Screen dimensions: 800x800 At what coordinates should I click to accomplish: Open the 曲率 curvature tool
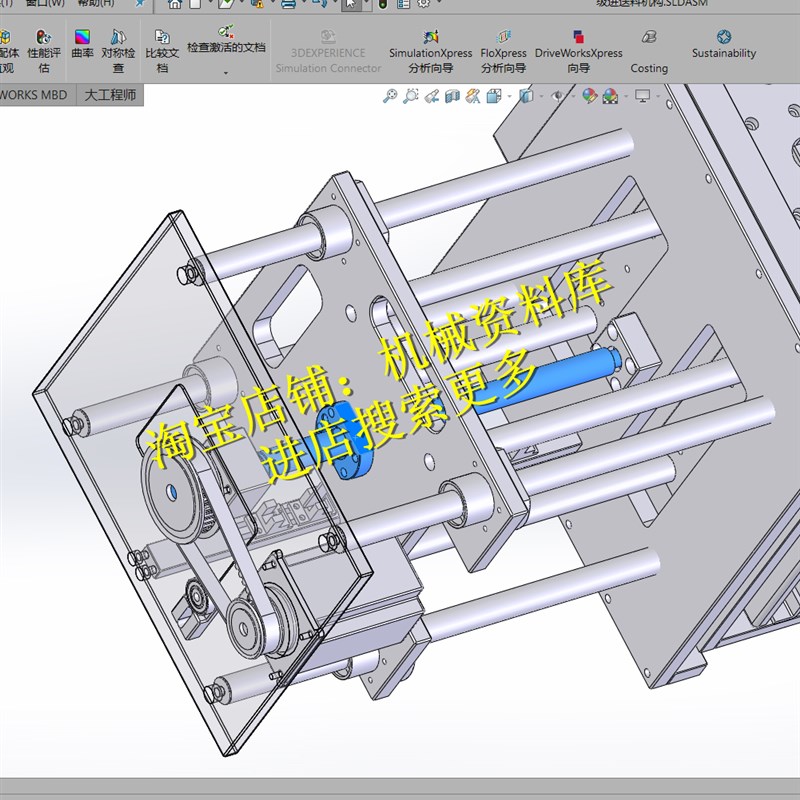click(x=82, y=44)
